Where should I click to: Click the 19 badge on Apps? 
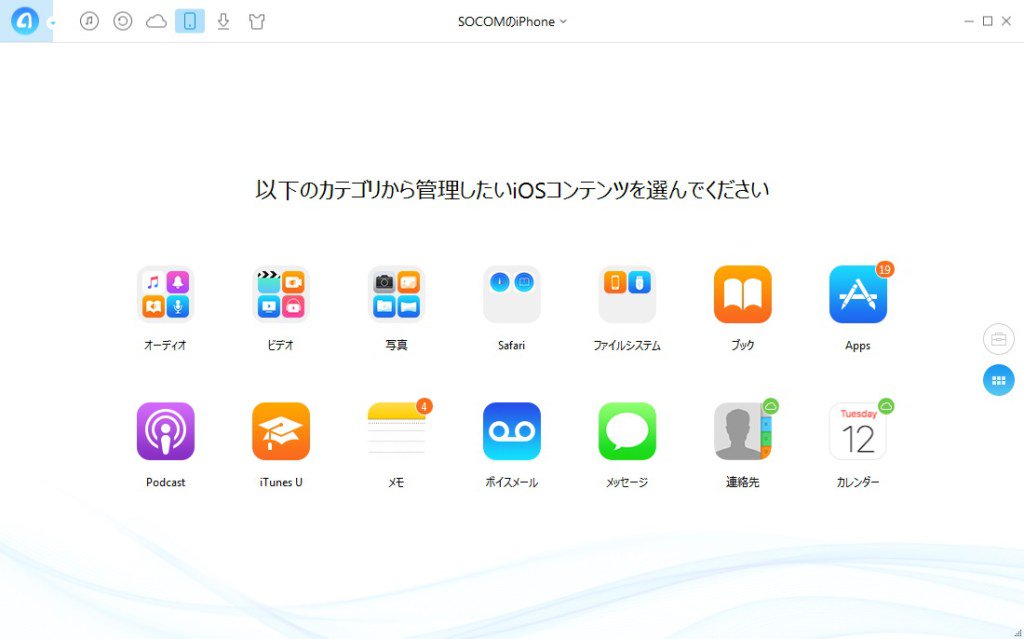pos(885,269)
